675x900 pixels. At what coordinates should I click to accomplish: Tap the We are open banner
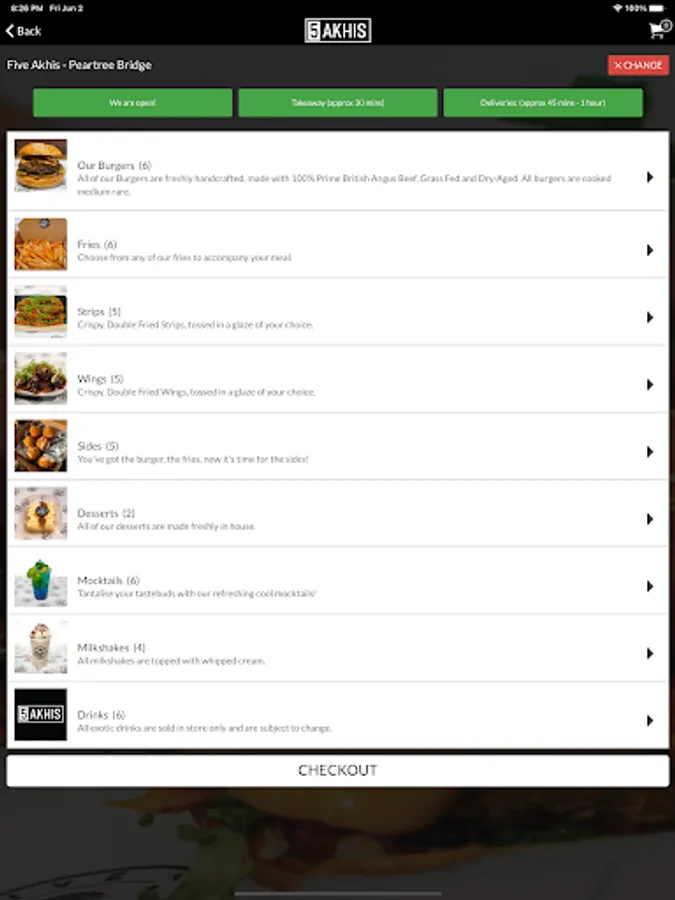(x=133, y=103)
